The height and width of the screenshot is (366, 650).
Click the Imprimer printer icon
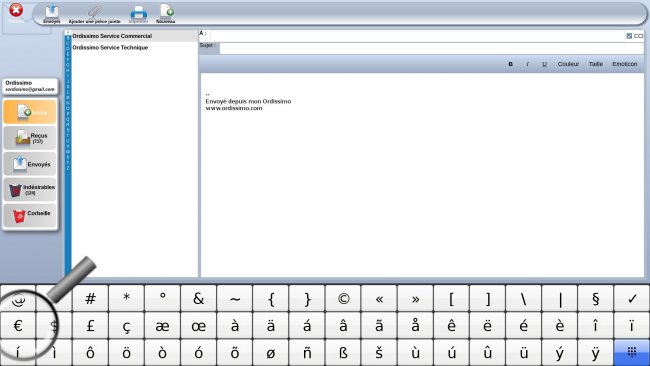click(138, 13)
